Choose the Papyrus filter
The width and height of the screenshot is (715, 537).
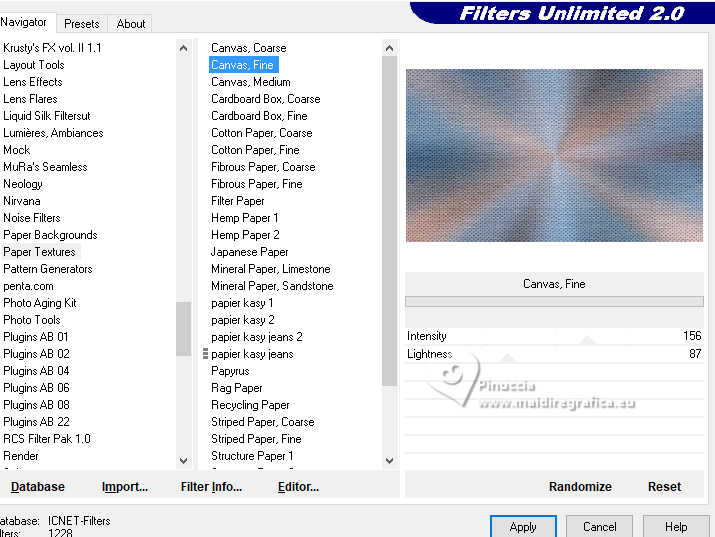(x=230, y=371)
